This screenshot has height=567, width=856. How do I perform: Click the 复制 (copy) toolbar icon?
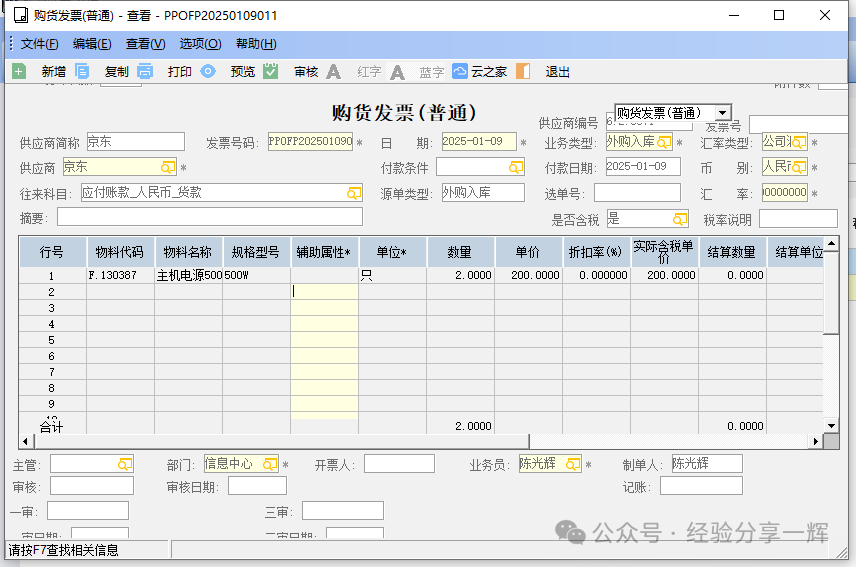click(x=83, y=71)
